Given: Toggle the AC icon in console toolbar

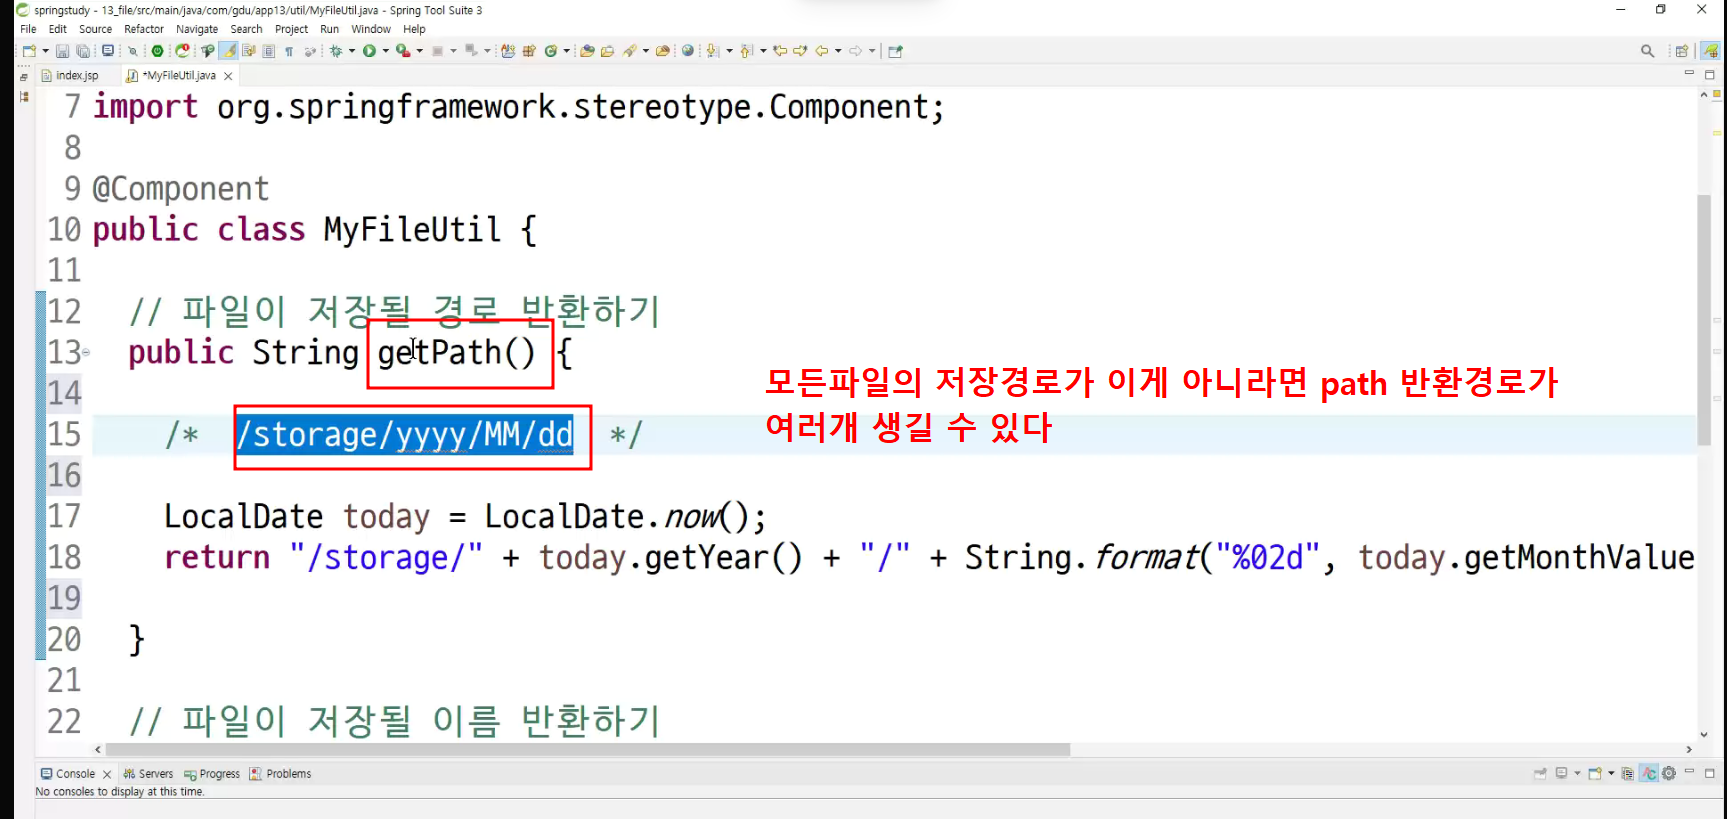Looking at the screenshot, I should [x=1649, y=773].
